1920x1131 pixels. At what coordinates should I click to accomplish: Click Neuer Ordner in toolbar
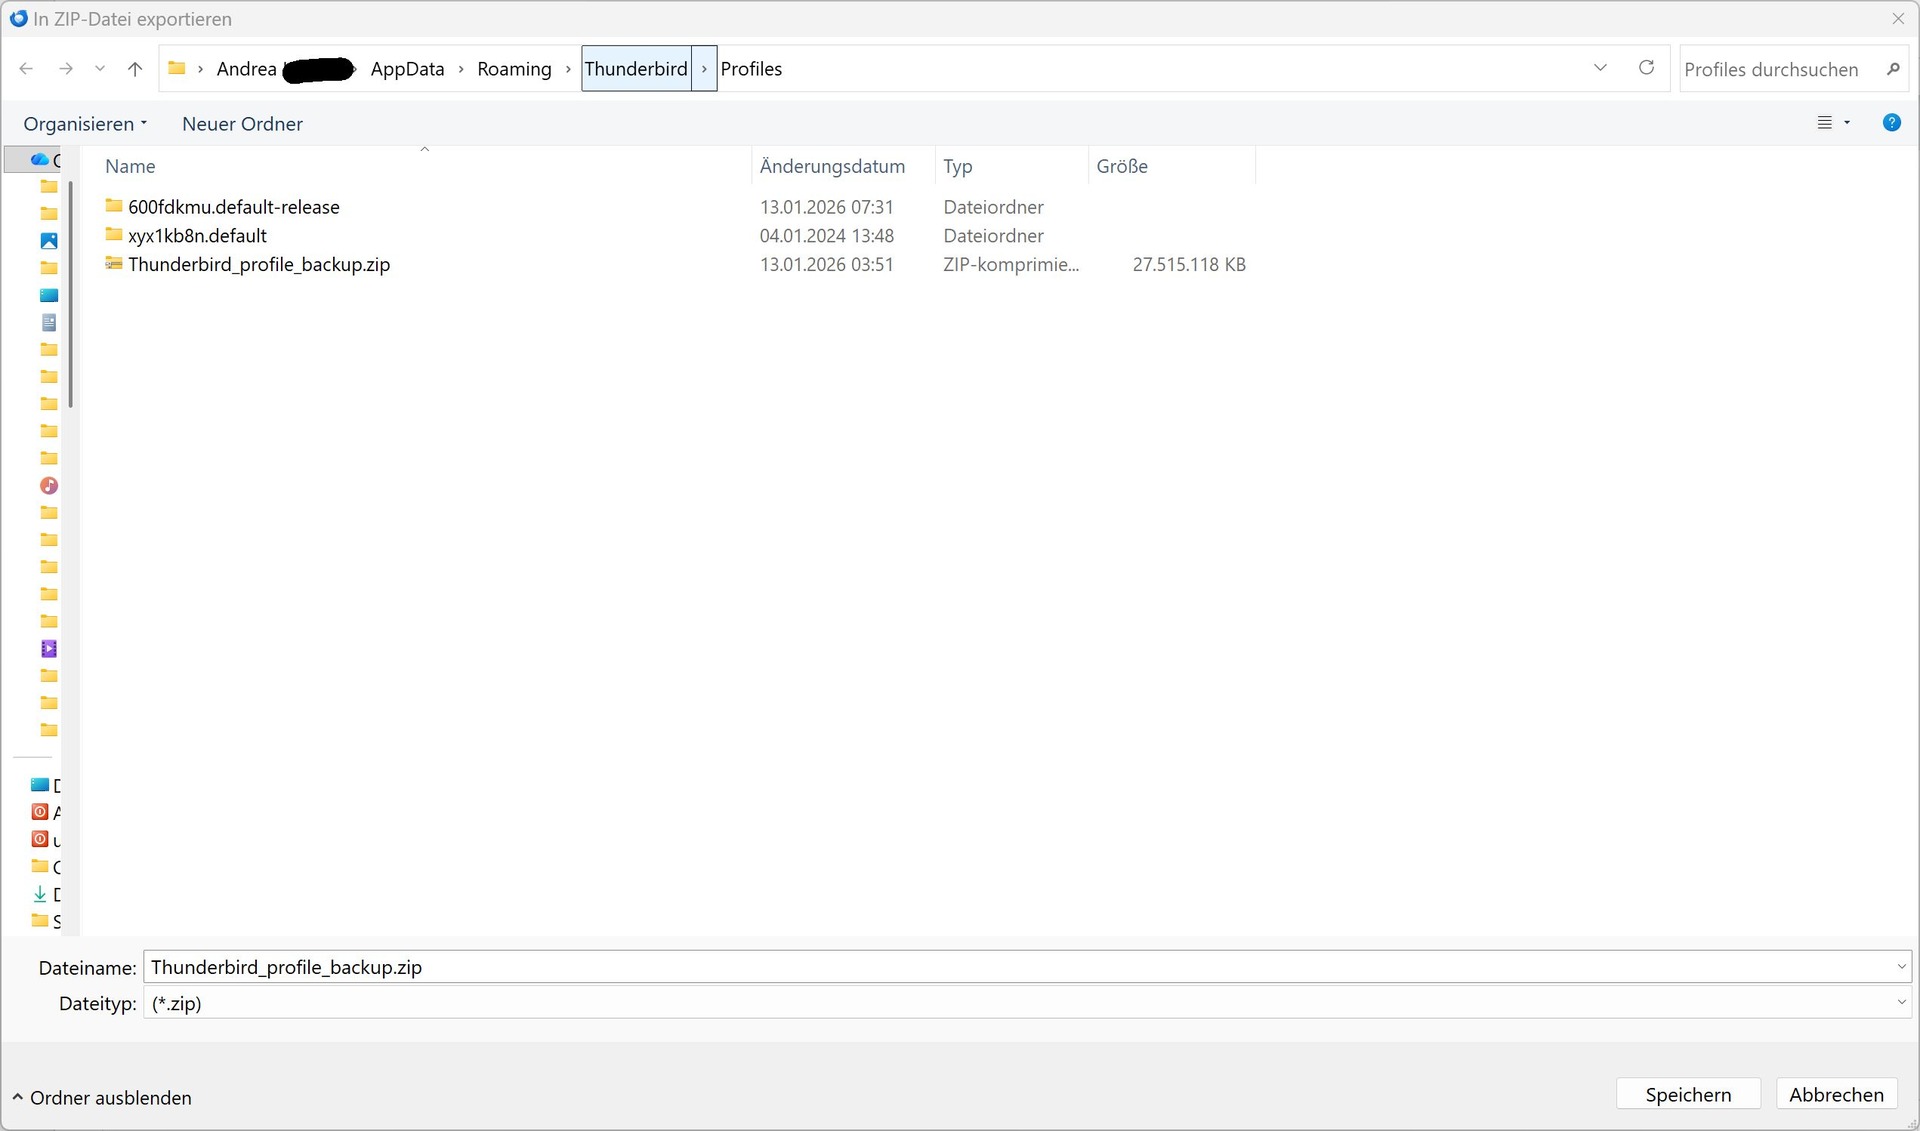click(x=242, y=124)
